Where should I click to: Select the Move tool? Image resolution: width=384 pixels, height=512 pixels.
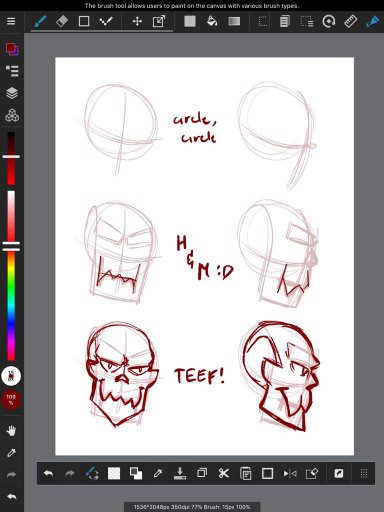point(137,22)
